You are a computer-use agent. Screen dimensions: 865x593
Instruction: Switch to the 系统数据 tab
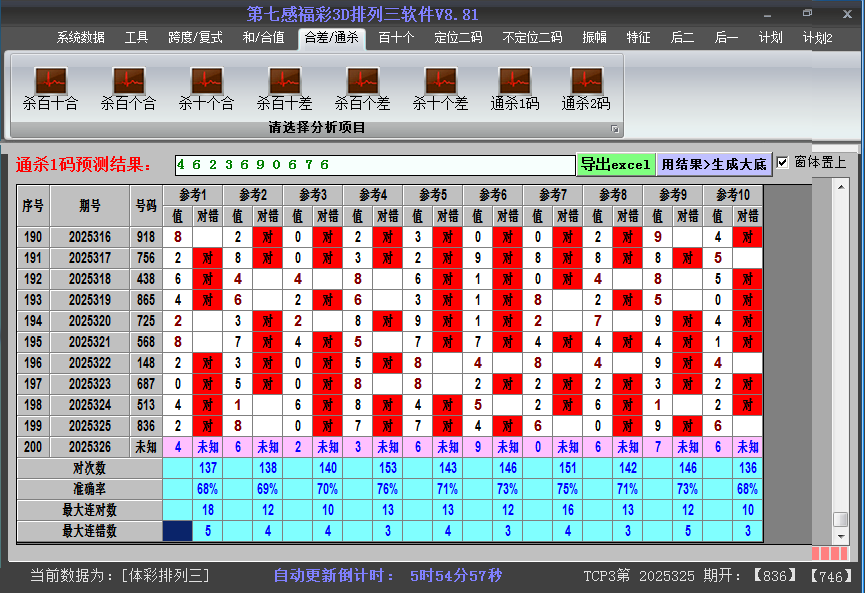pyautogui.click(x=78, y=36)
